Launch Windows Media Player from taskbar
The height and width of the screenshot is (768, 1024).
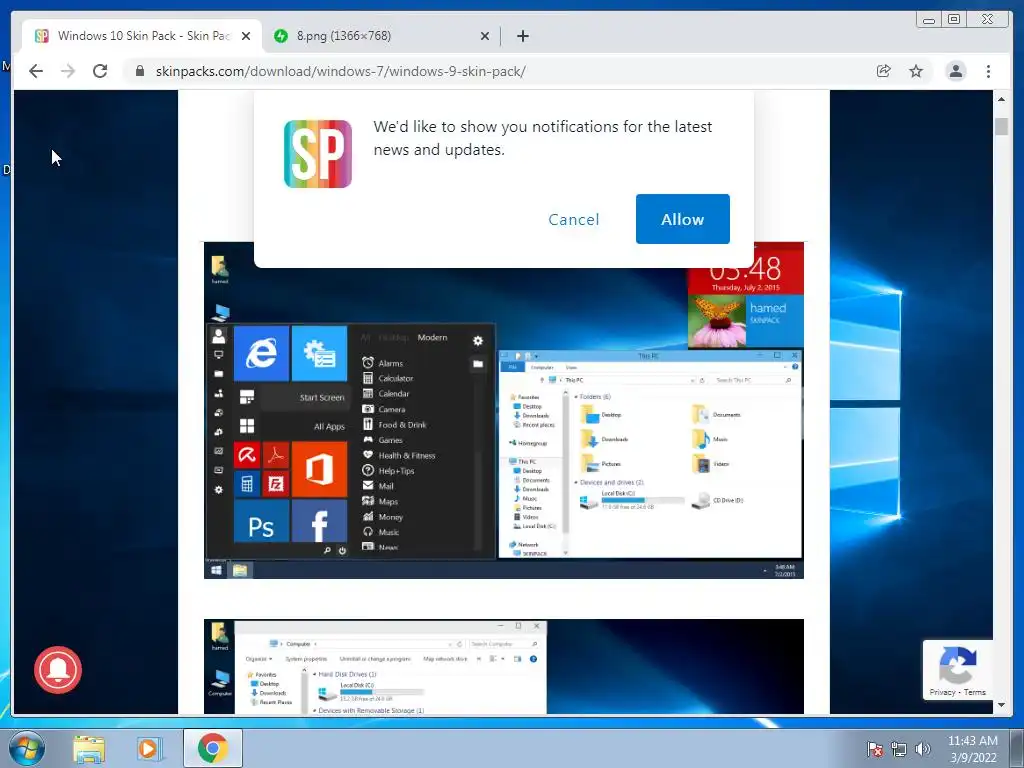coord(149,749)
